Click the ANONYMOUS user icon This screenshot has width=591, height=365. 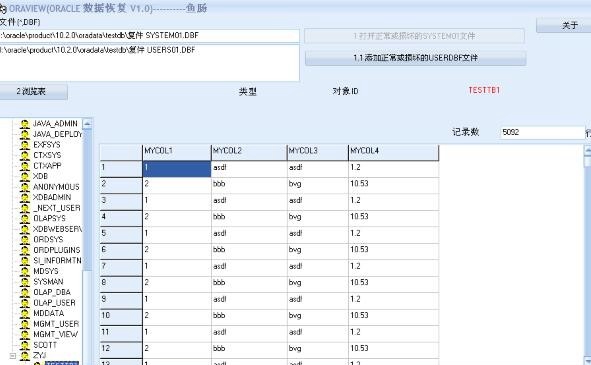(x=25, y=187)
